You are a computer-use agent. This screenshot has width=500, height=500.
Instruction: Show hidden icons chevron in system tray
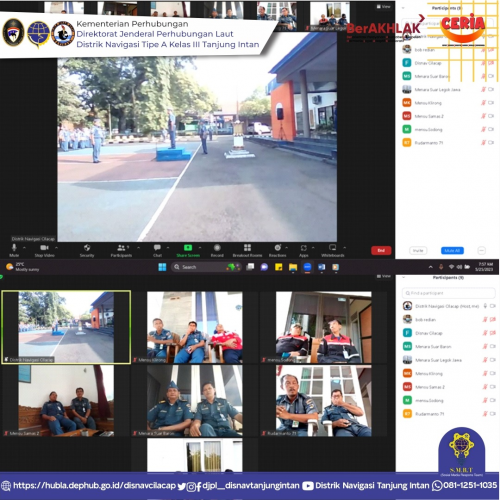pyautogui.click(x=431, y=267)
